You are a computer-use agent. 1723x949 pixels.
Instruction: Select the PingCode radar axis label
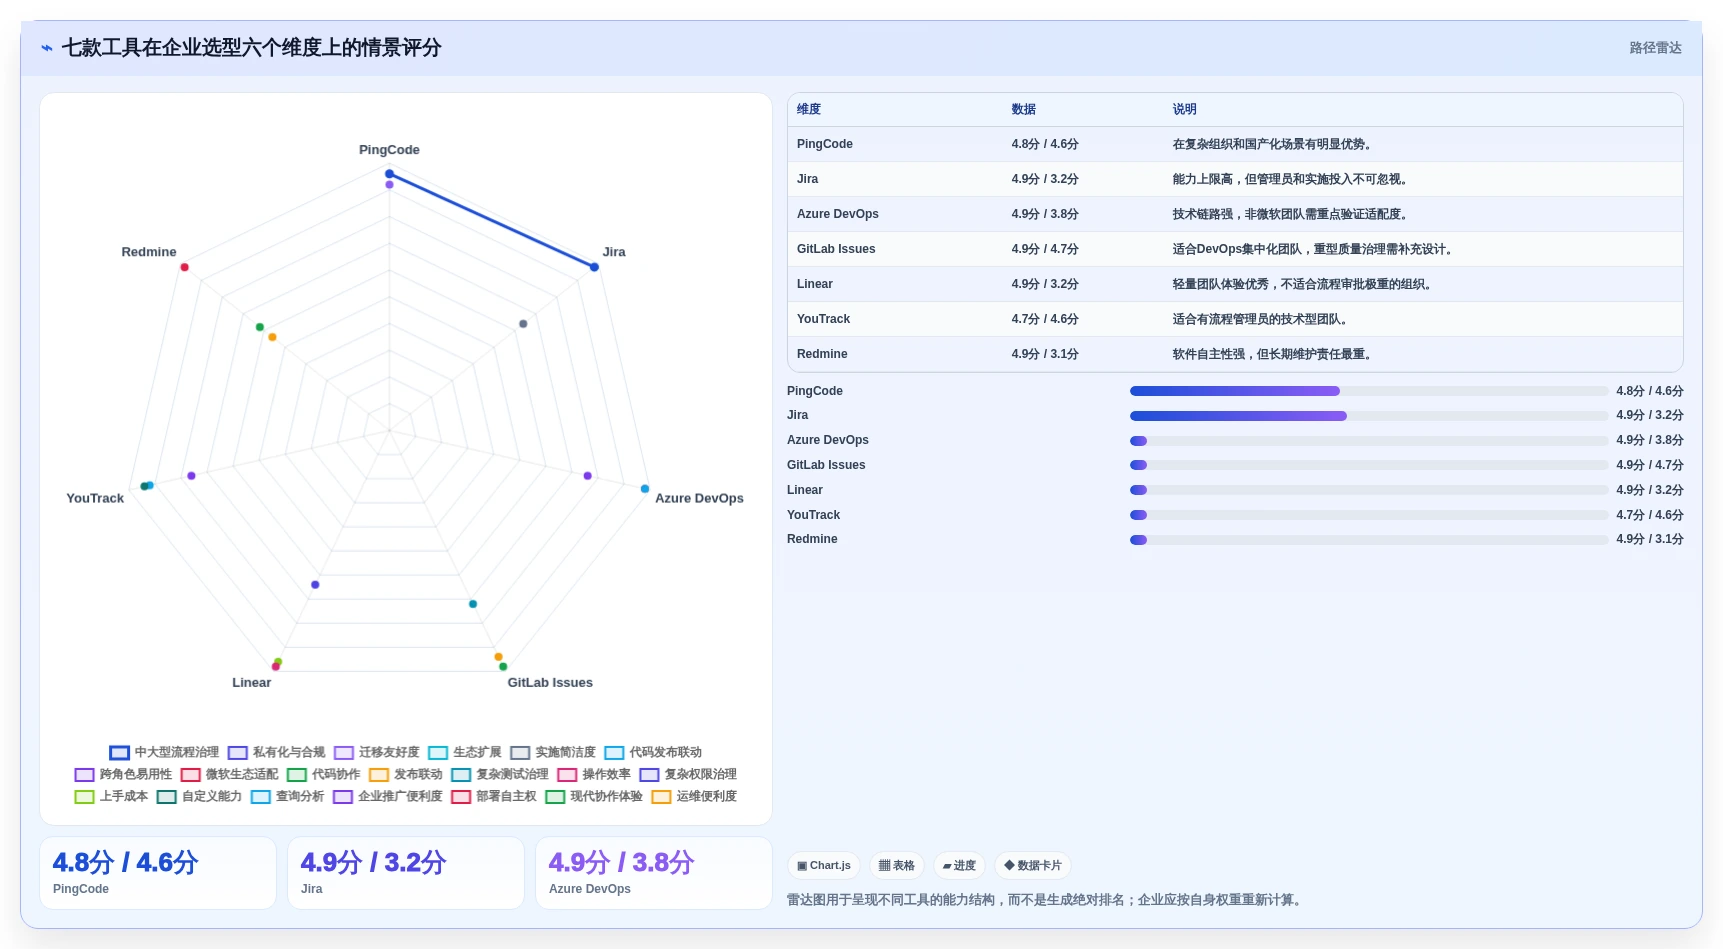(389, 150)
